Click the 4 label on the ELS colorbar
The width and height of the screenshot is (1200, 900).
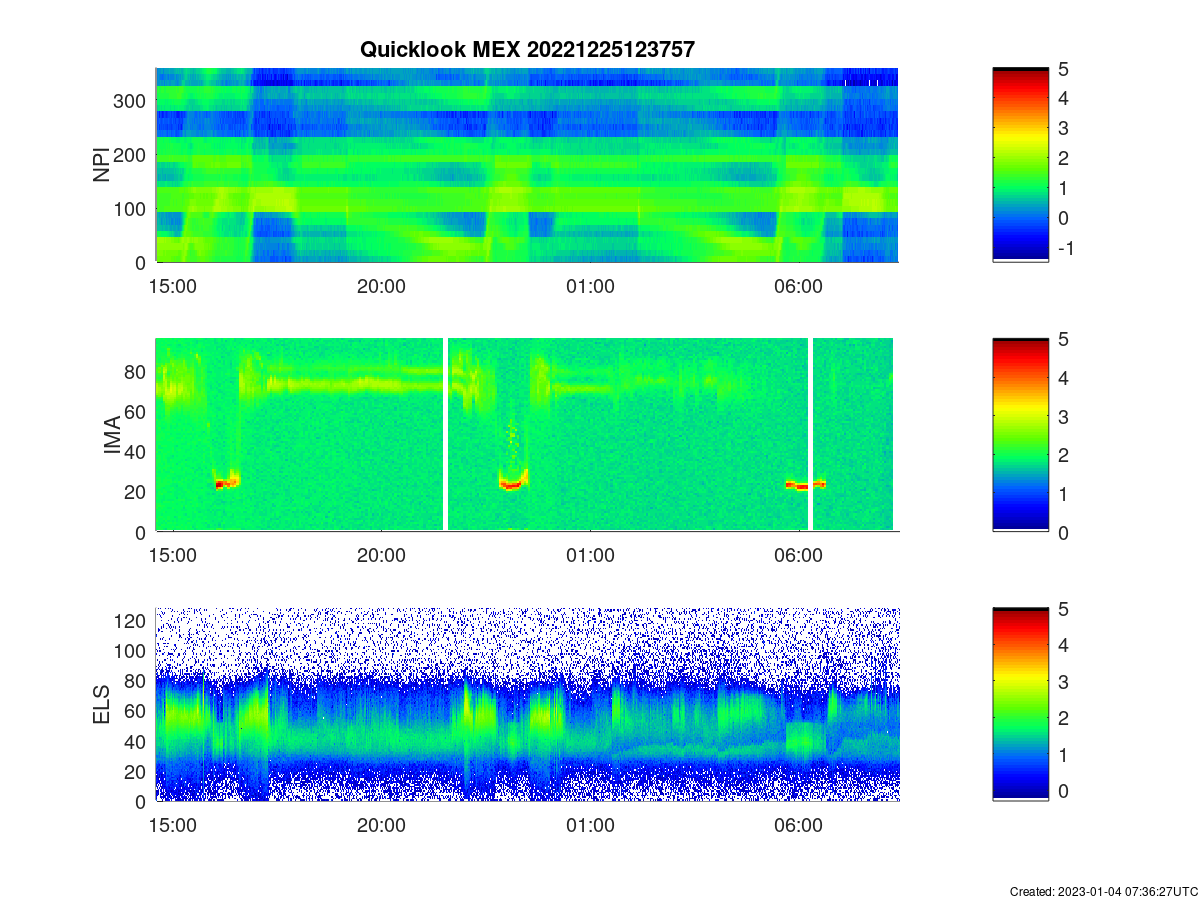1063,645
